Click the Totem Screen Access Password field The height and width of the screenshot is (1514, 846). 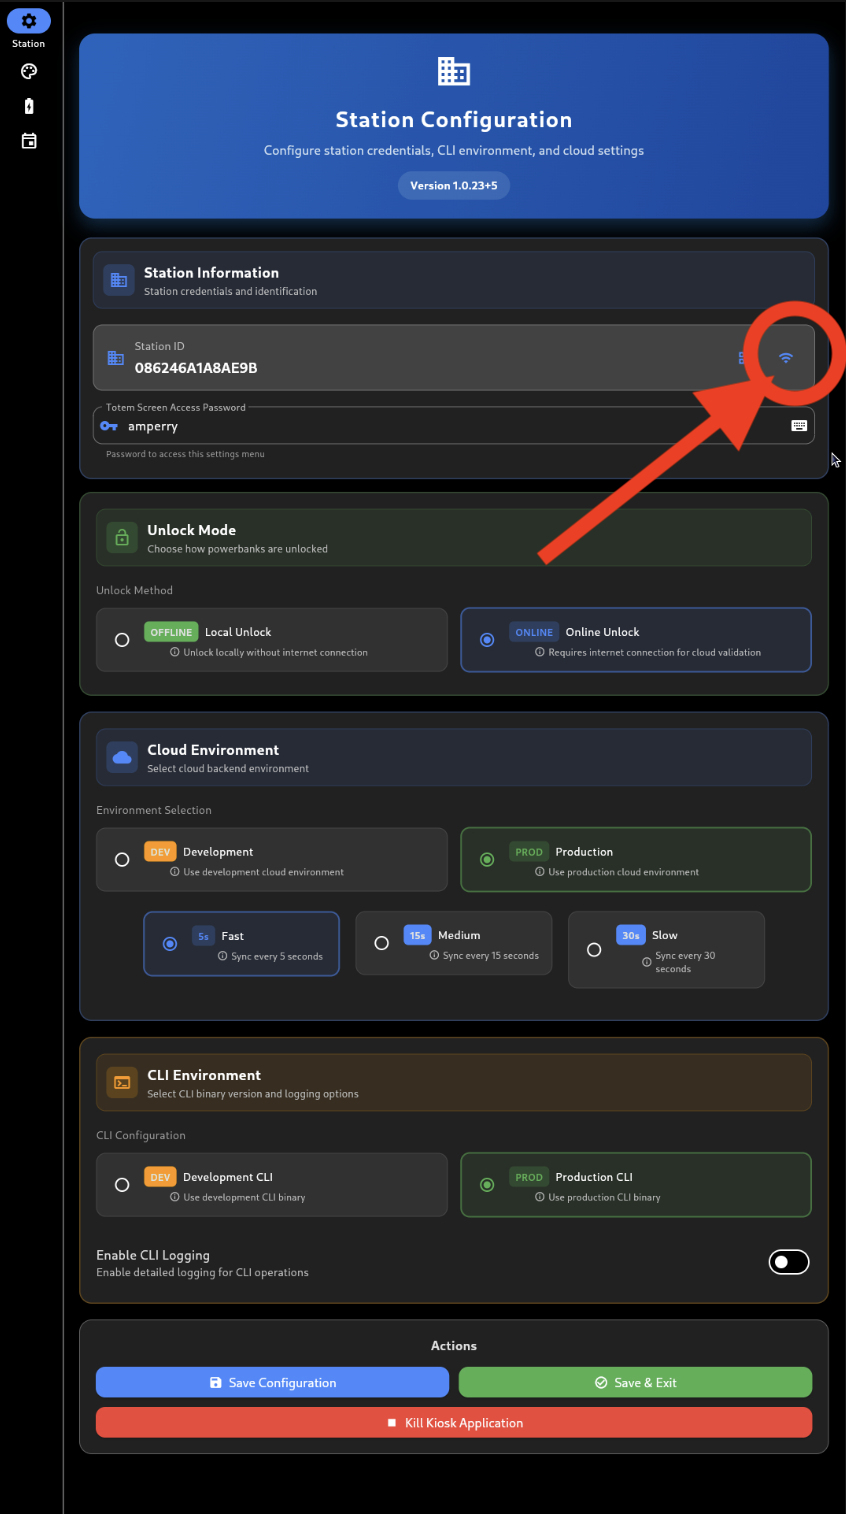pos(400,424)
